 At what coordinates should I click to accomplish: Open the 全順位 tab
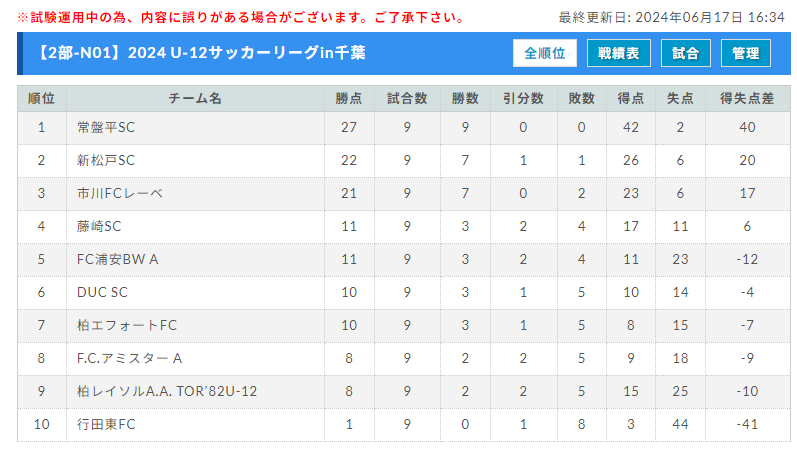(544, 53)
